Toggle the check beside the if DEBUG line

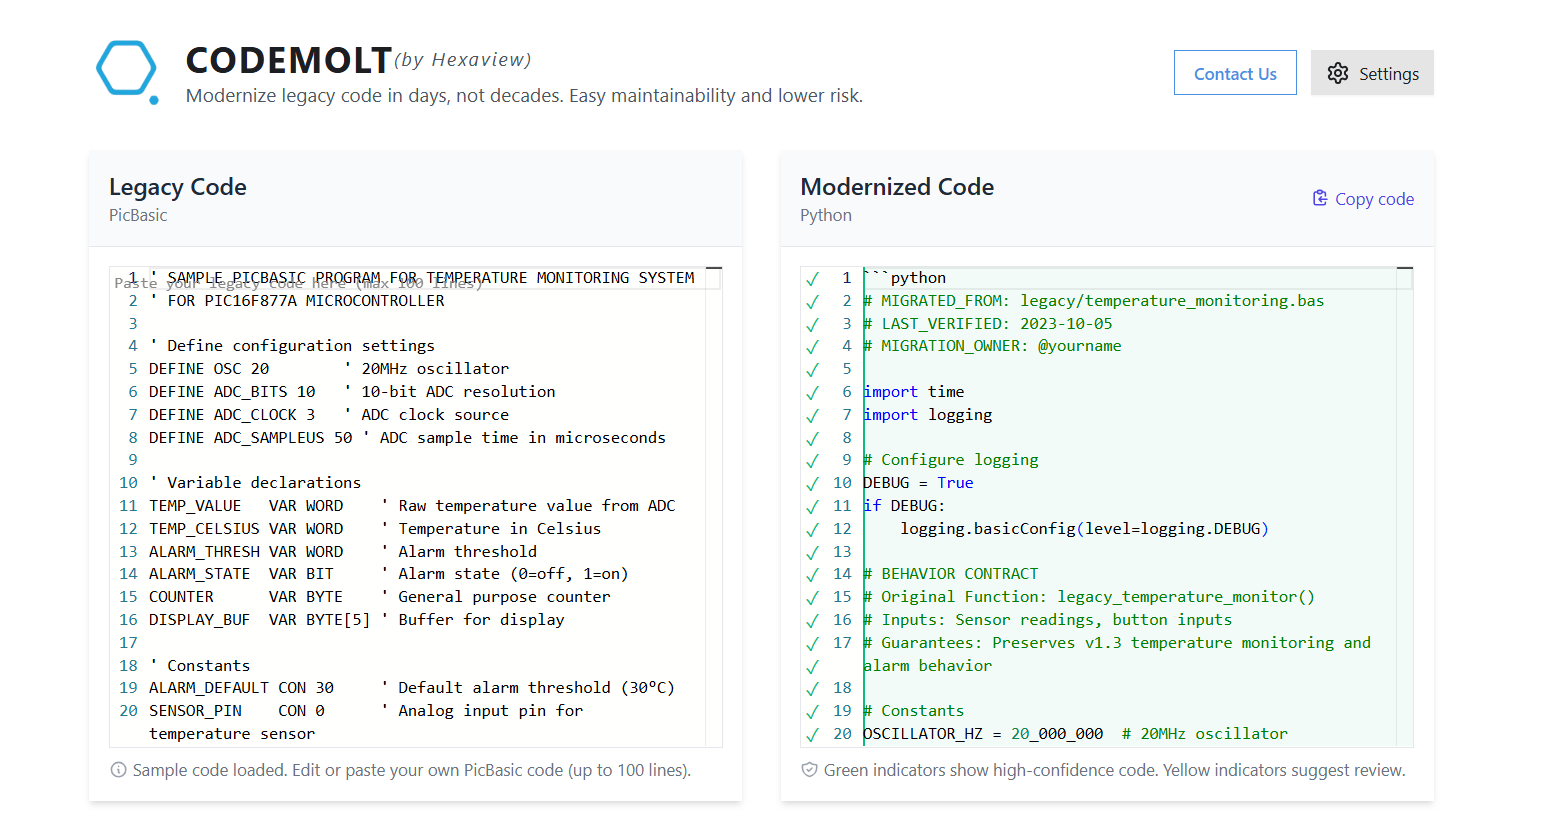812,505
